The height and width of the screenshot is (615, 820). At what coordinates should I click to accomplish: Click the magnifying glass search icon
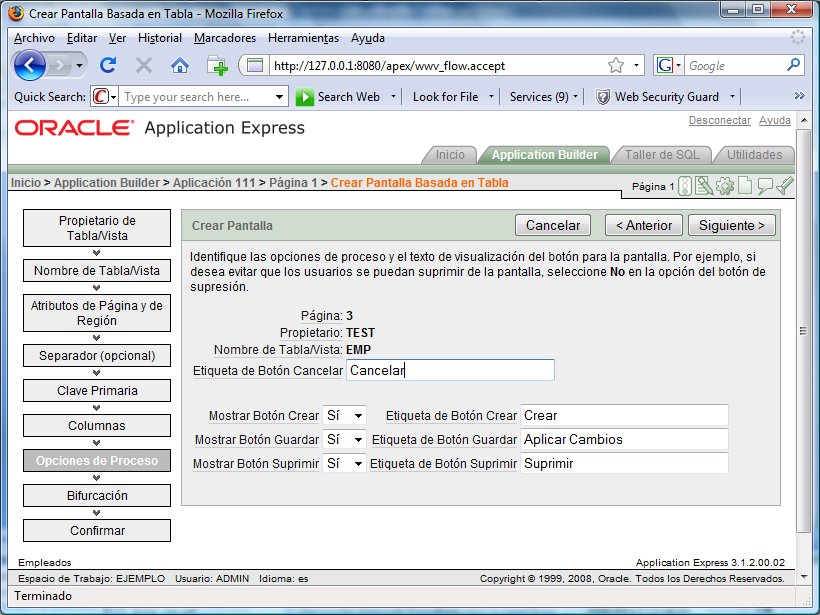pos(793,65)
